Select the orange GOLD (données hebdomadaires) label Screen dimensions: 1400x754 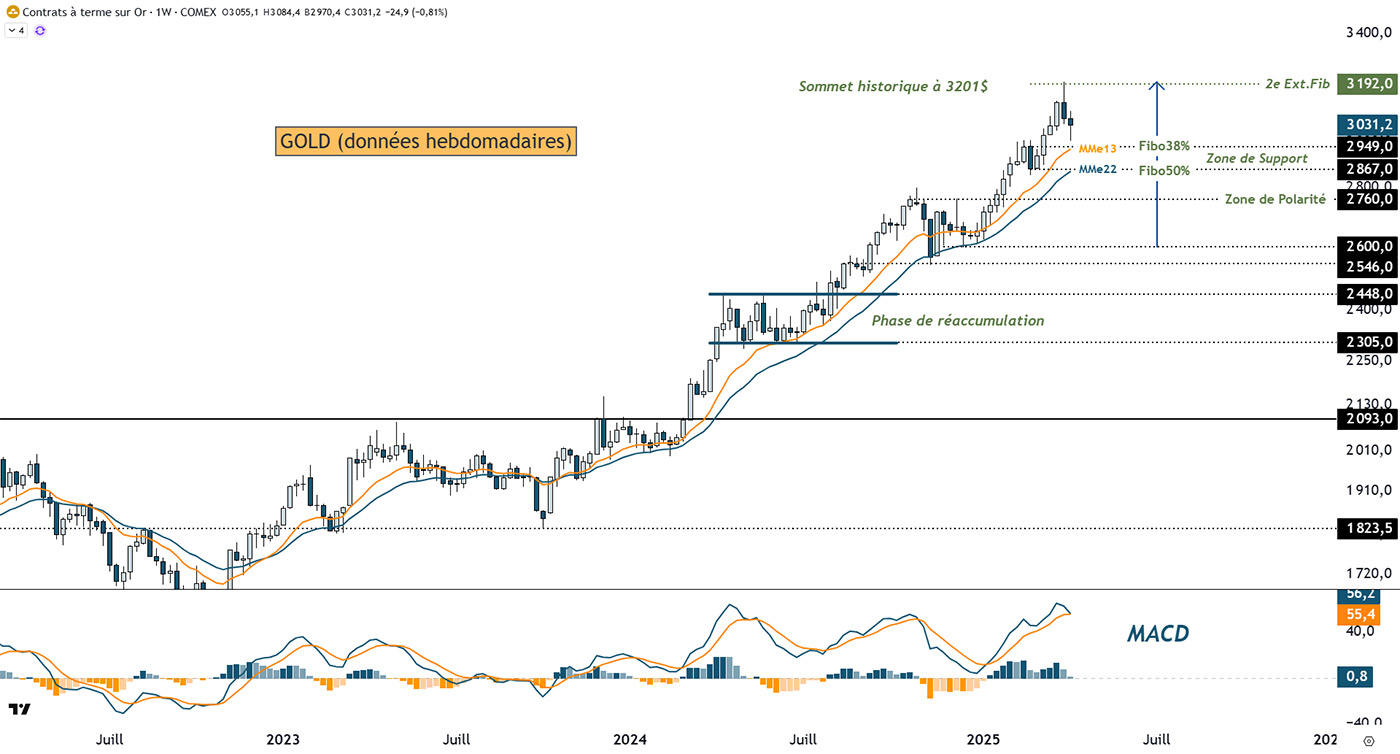pos(426,141)
